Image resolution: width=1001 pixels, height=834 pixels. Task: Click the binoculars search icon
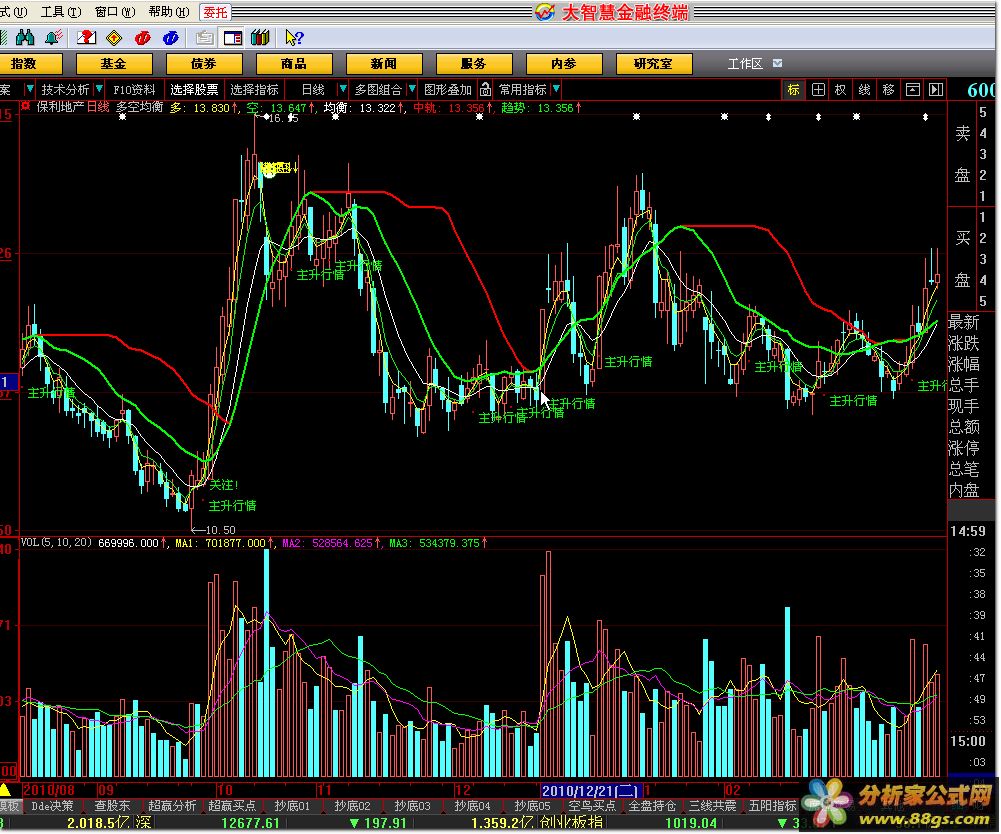[x=25, y=38]
